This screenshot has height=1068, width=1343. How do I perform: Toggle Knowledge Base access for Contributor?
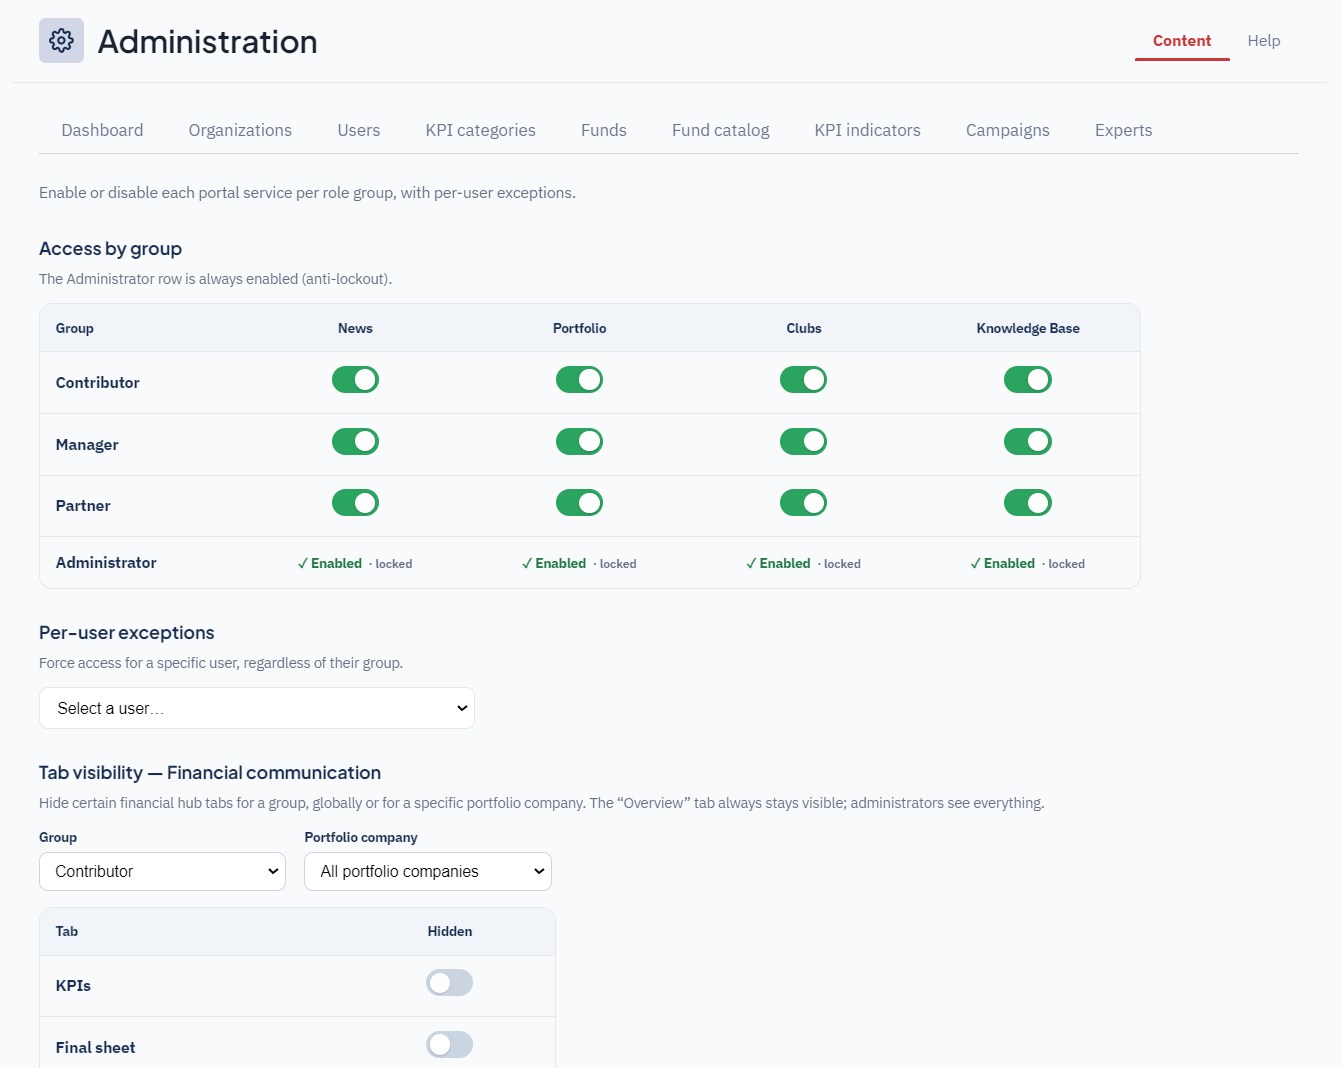(x=1028, y=380)
